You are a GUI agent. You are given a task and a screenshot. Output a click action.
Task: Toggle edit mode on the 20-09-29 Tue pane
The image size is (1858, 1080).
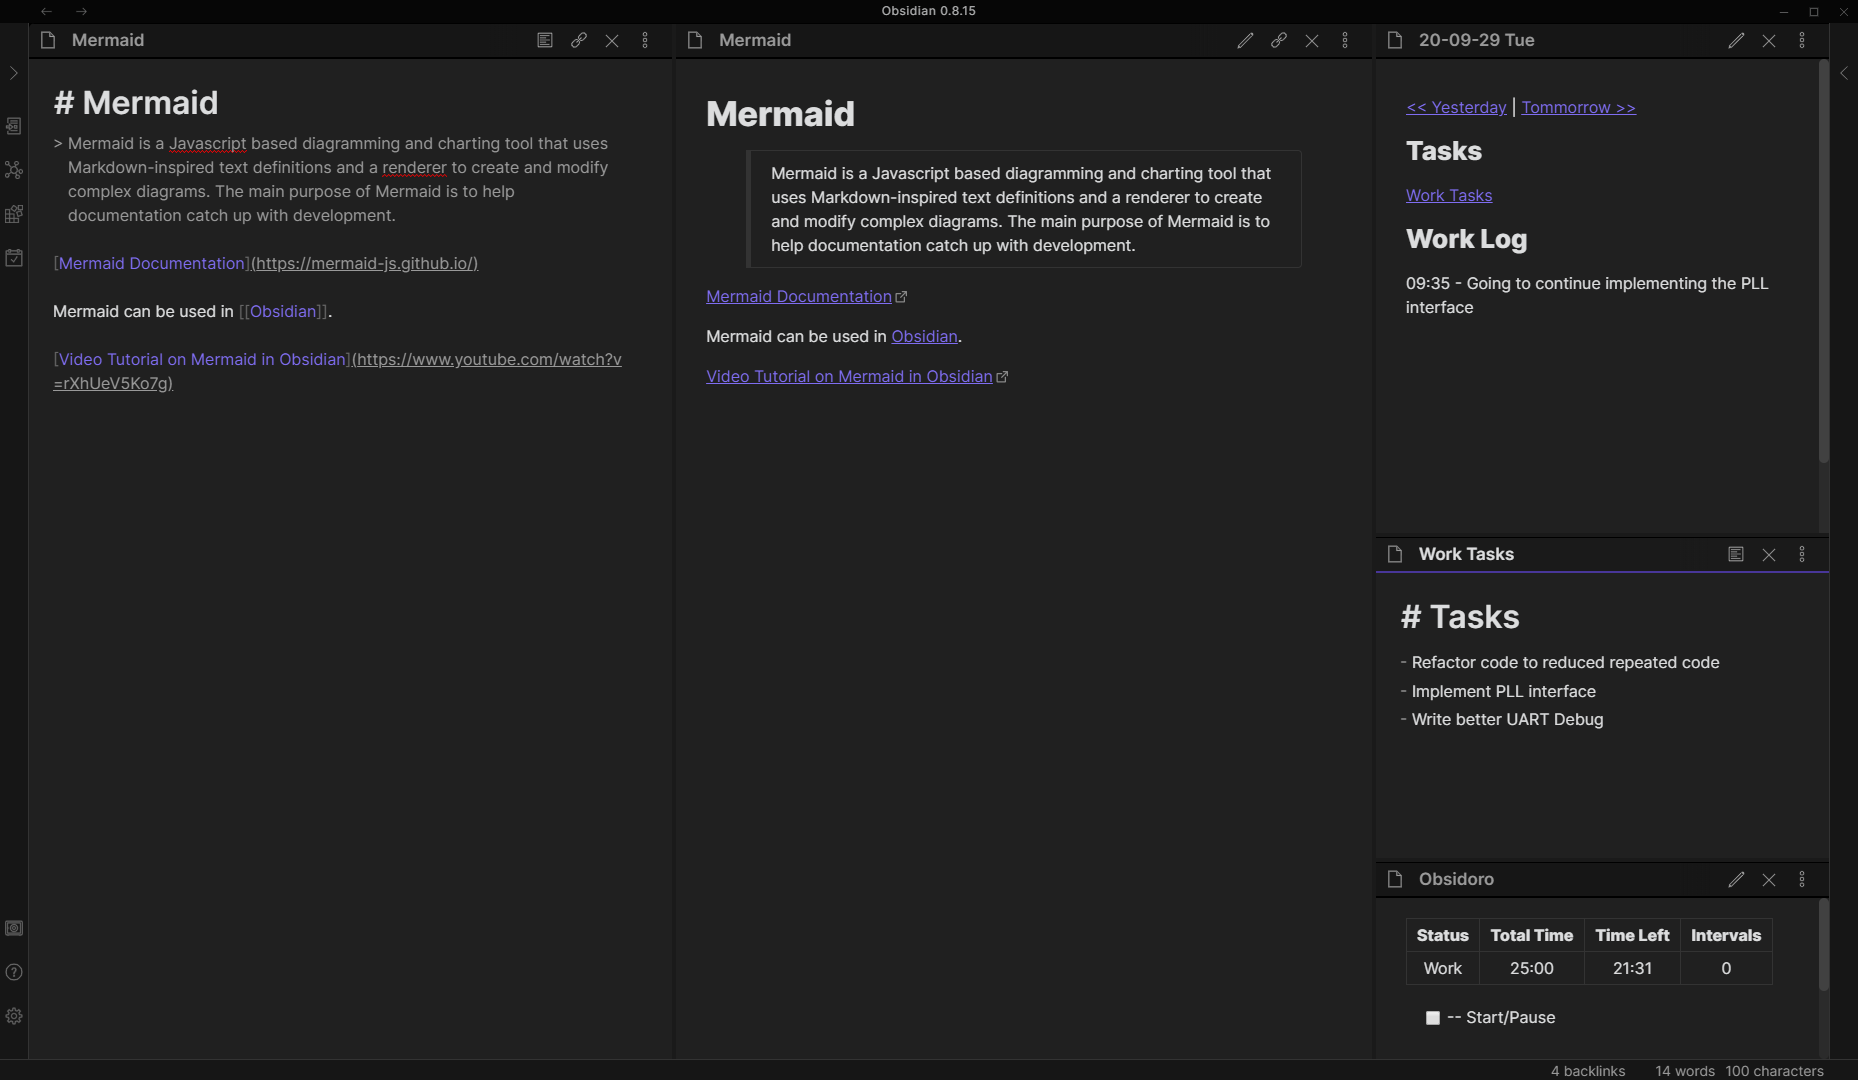pyautogui.click(x=1735, y=40)
